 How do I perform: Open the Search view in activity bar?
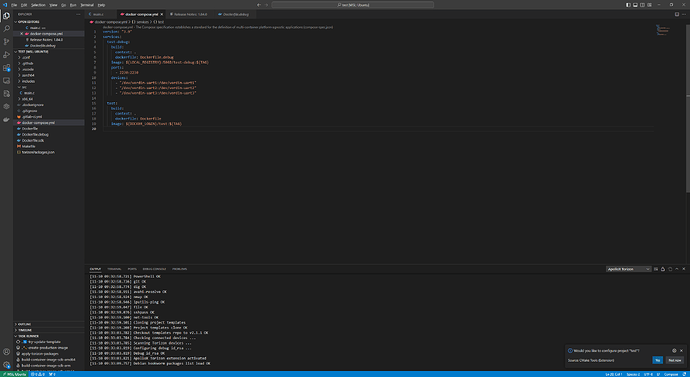[6, 29]
